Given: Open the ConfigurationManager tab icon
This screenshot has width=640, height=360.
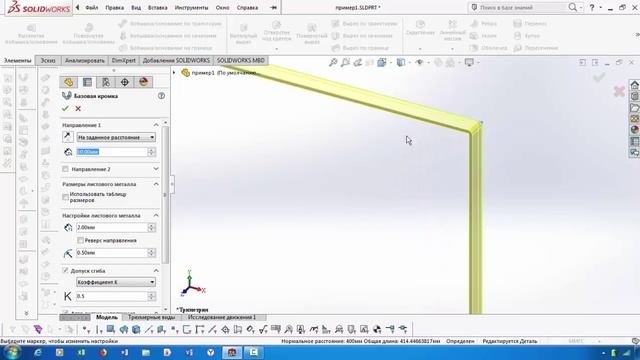Looking at the screenshot, I should click(106, 82).
